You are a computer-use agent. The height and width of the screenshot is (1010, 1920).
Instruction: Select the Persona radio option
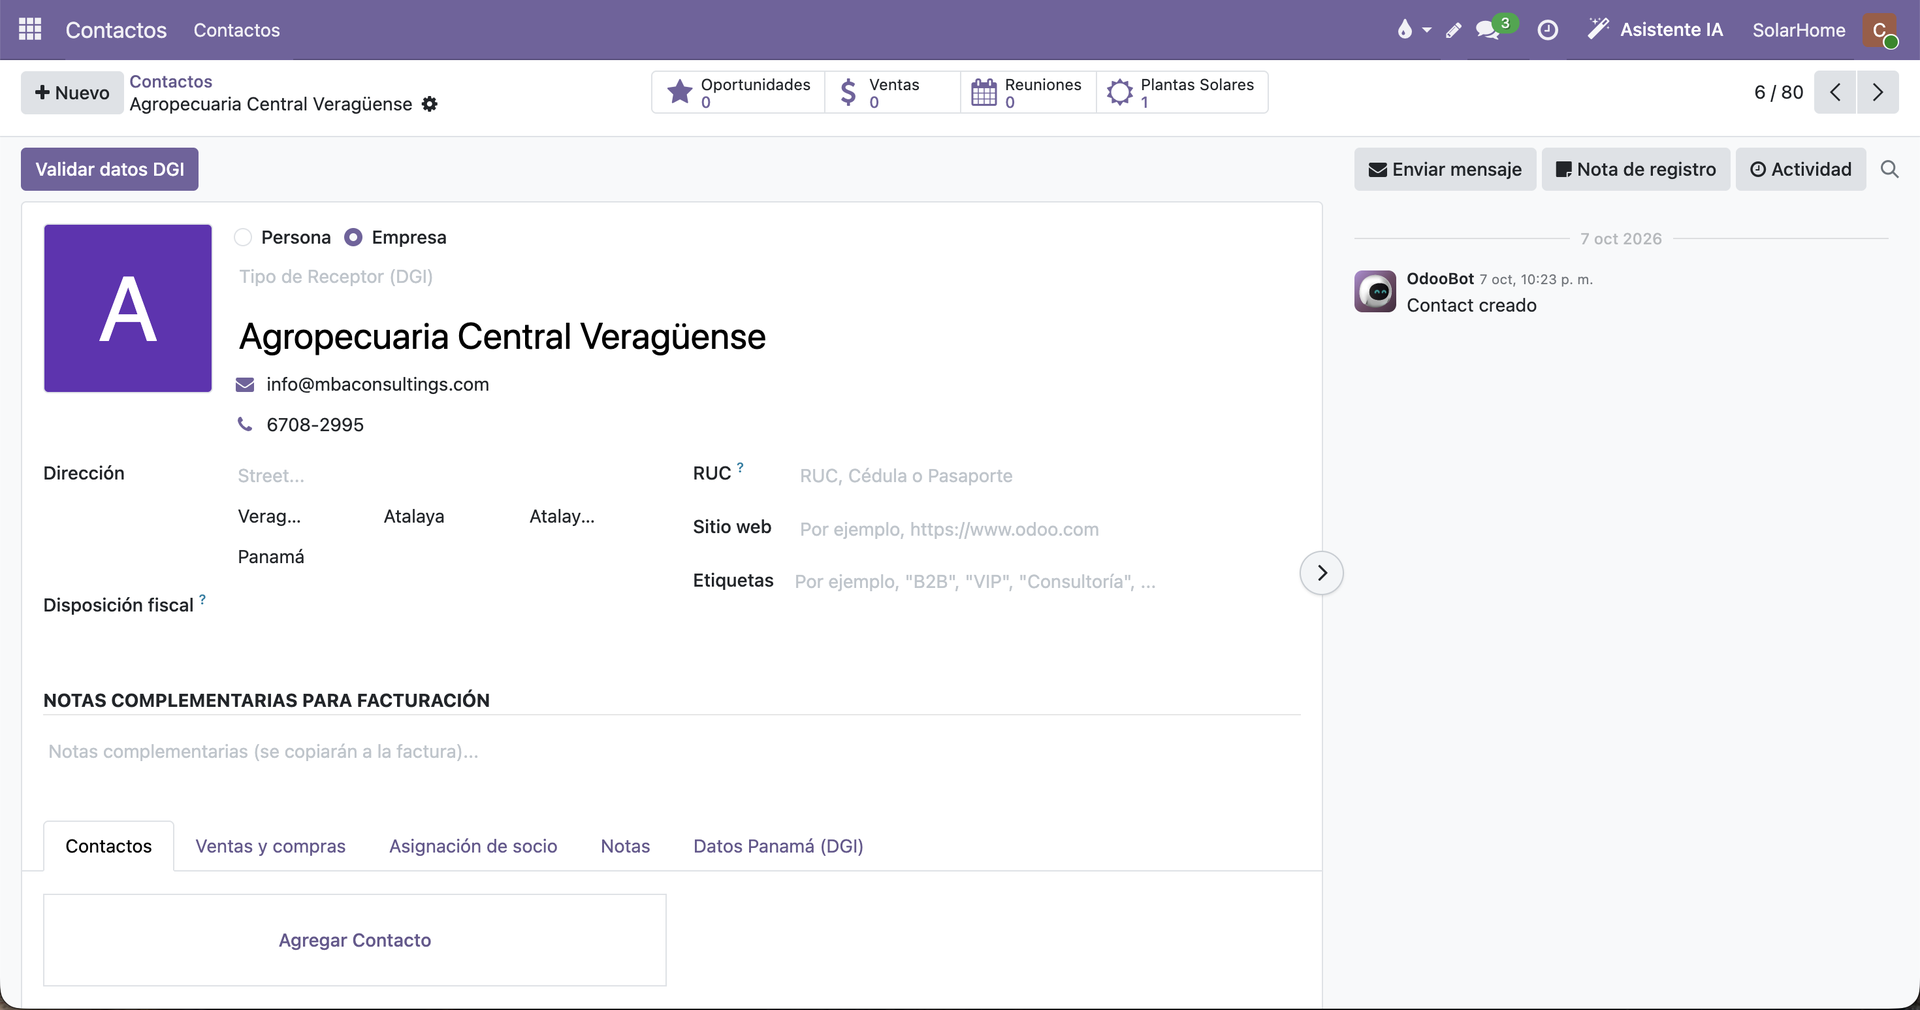pos(243,237)
